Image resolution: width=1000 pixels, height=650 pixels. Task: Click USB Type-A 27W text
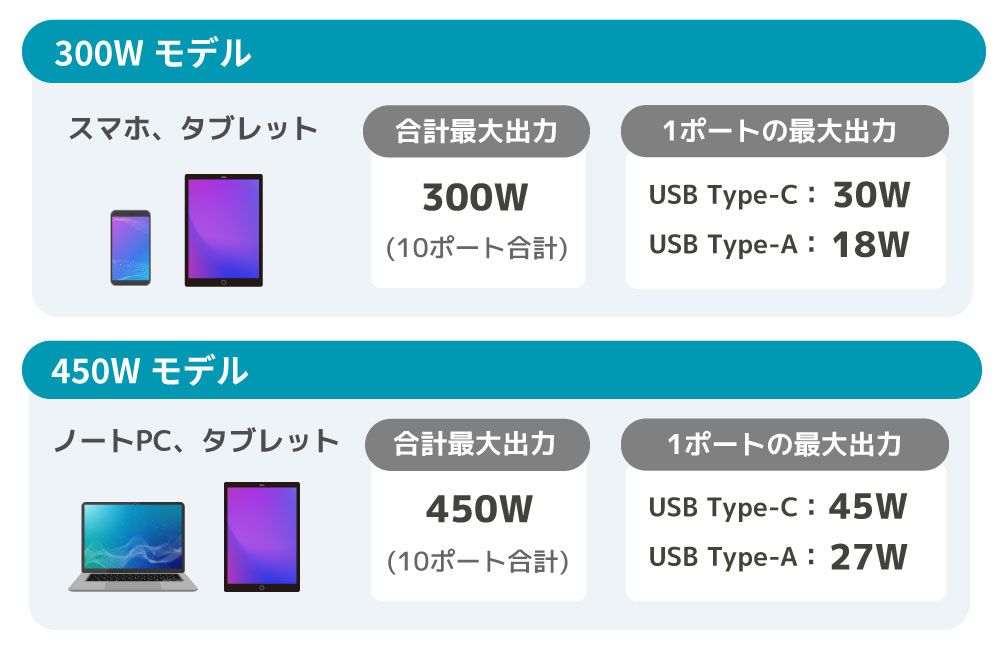click(x=778, y=557)
